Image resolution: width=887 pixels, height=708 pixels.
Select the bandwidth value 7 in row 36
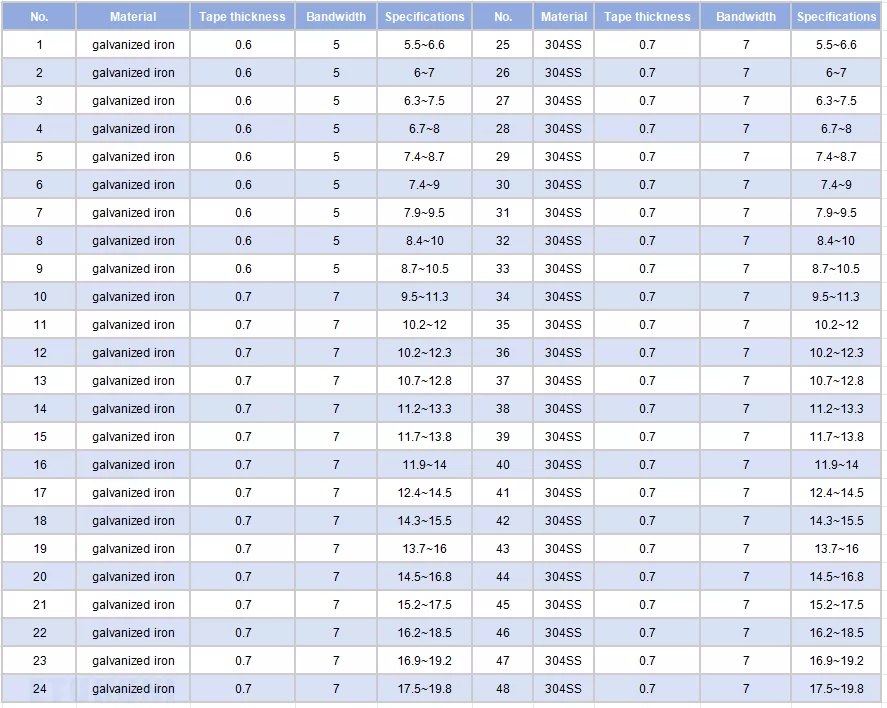point(745,353)
